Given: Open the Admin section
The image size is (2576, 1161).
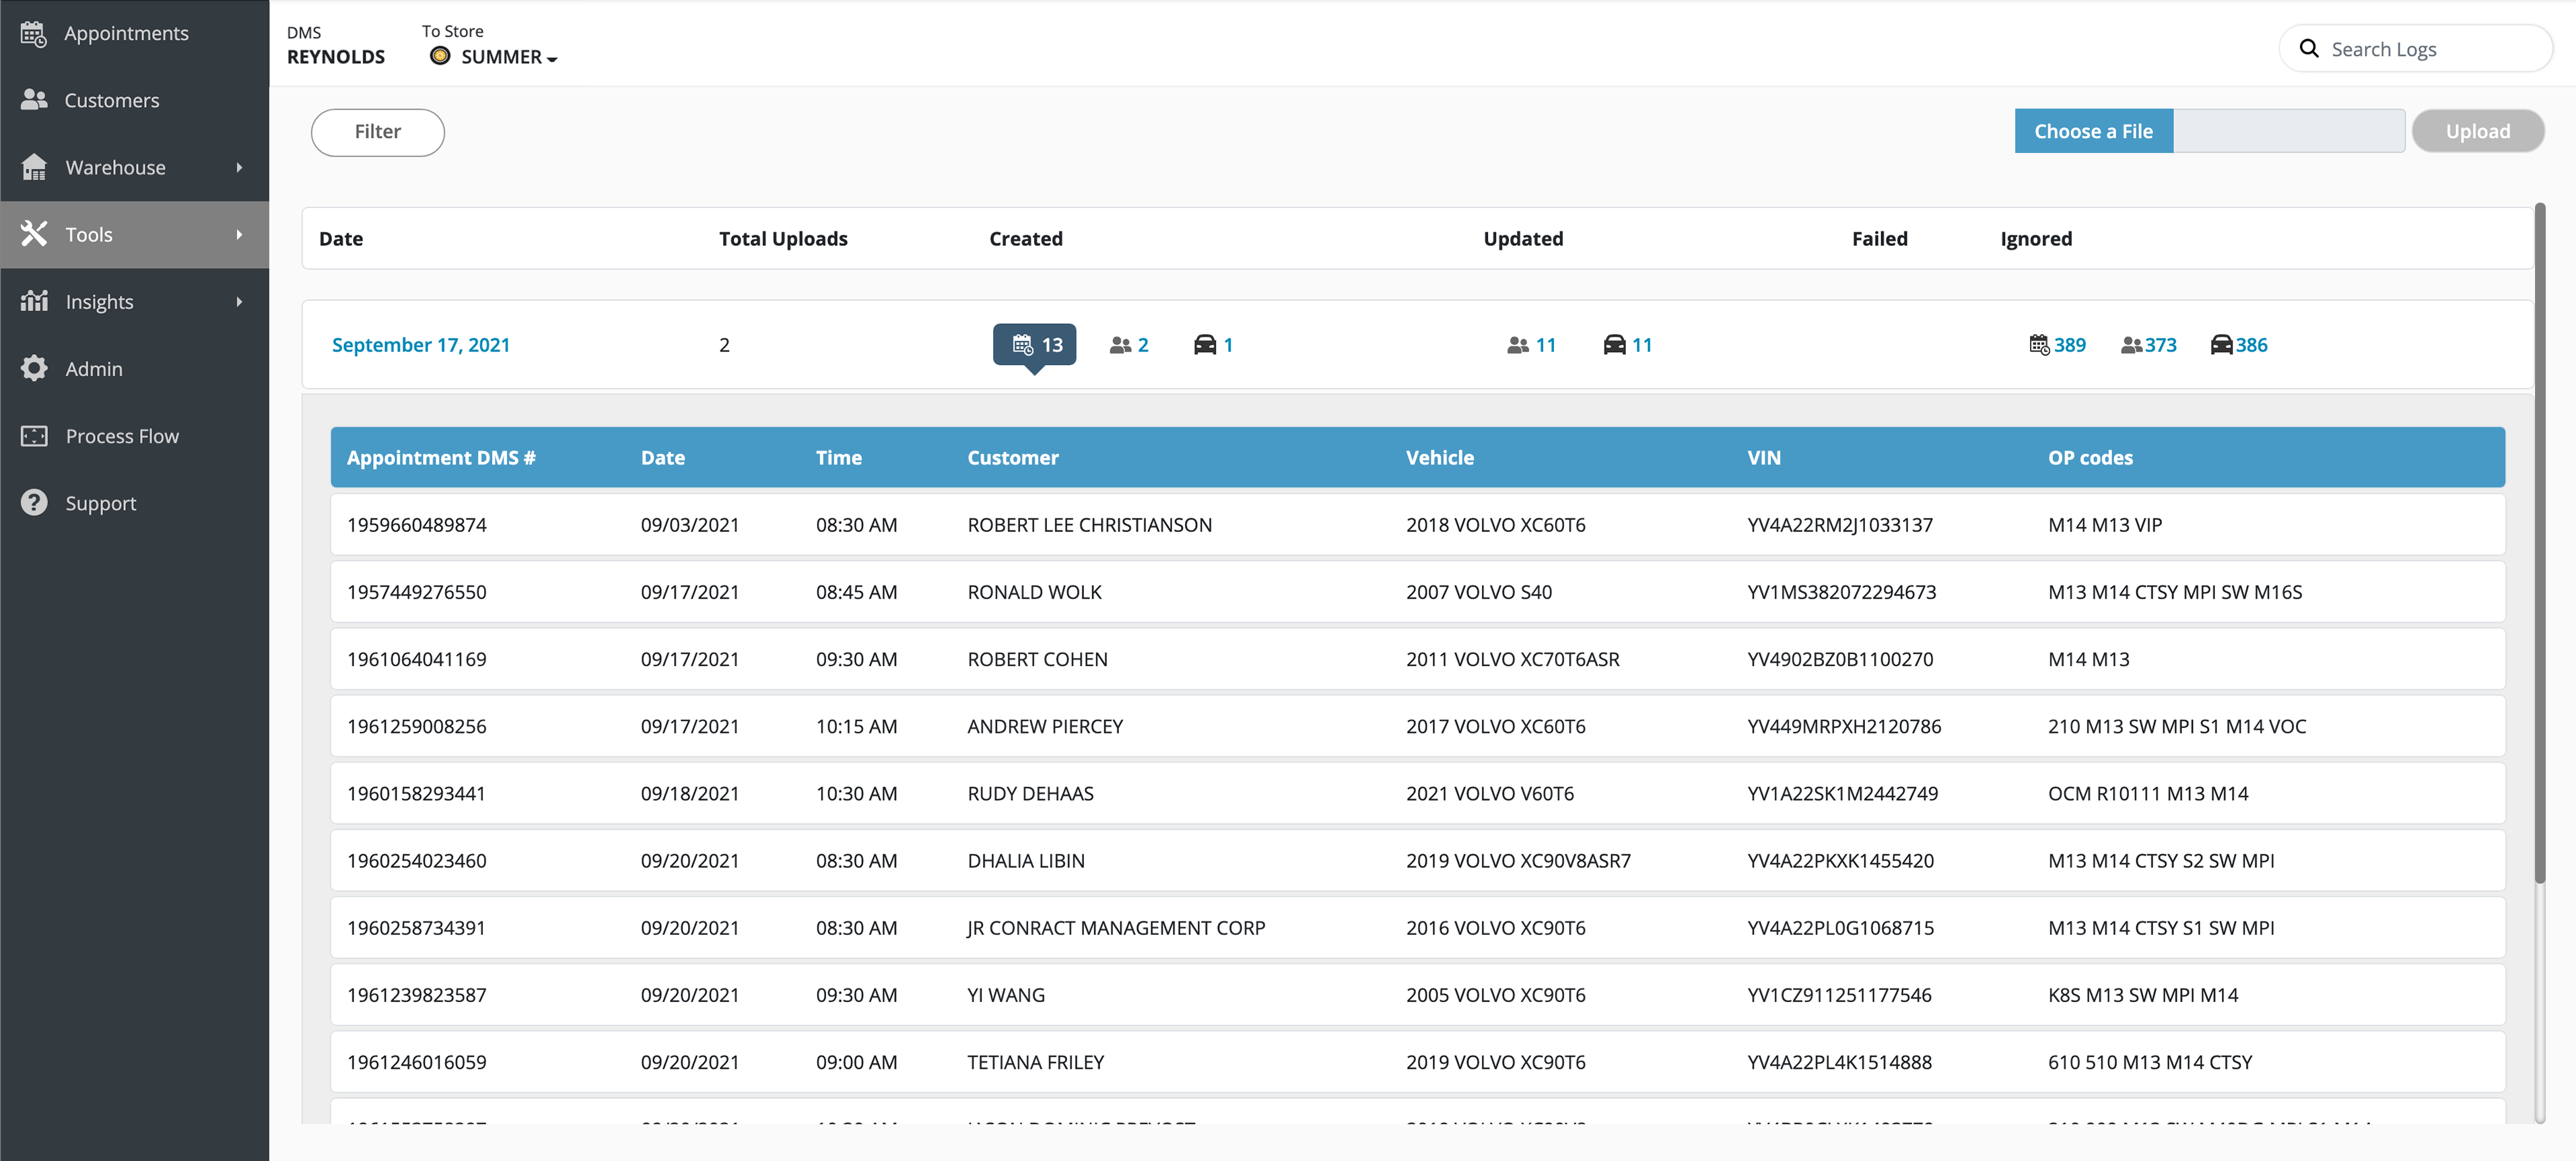Looking at the screenshot, I should click(94, 369).
